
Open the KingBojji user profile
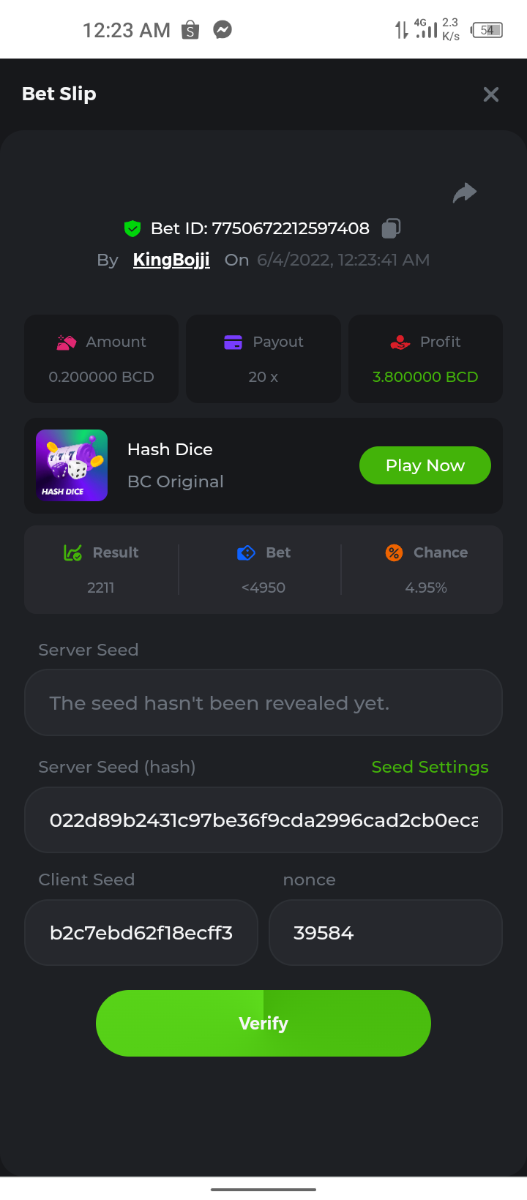[171, 260]
